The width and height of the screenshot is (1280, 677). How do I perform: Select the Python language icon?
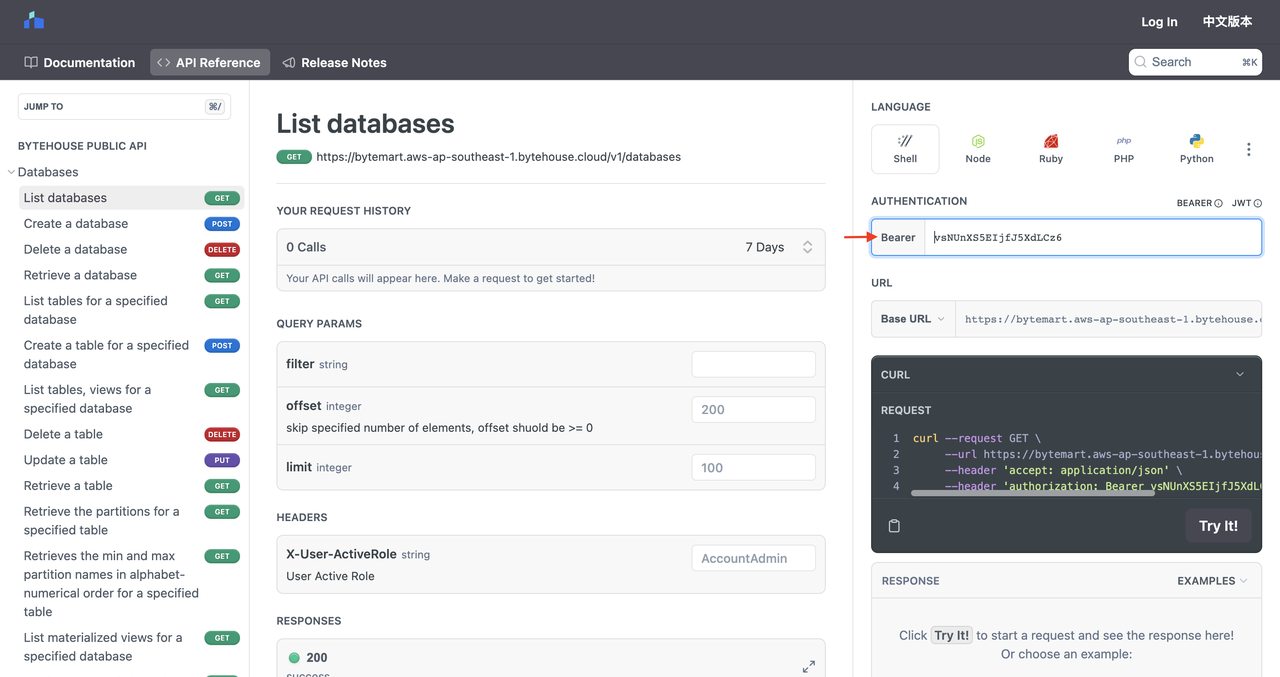tap(1196, 149)
